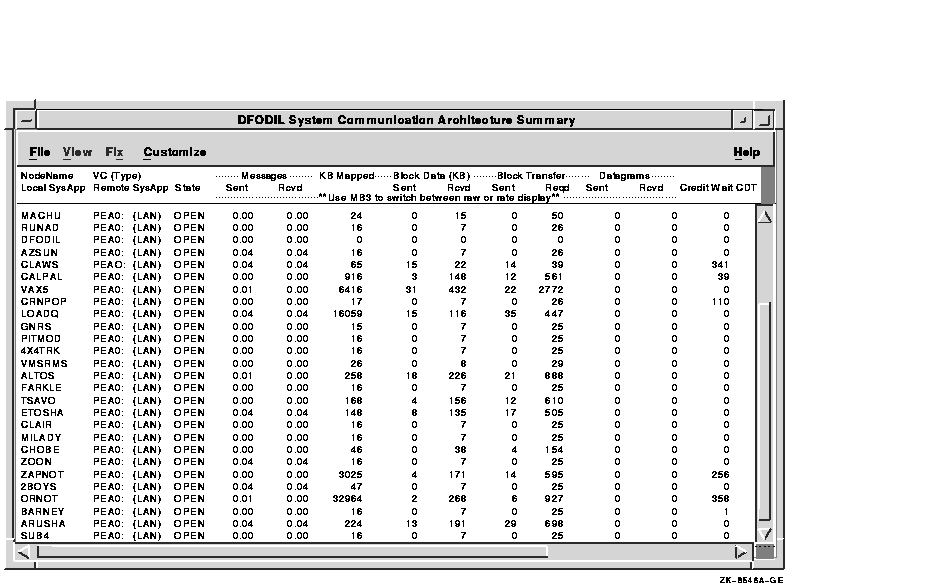Click the vertical scrollbar up arrow
The image size is (944, 588).
tap(765, 216)
